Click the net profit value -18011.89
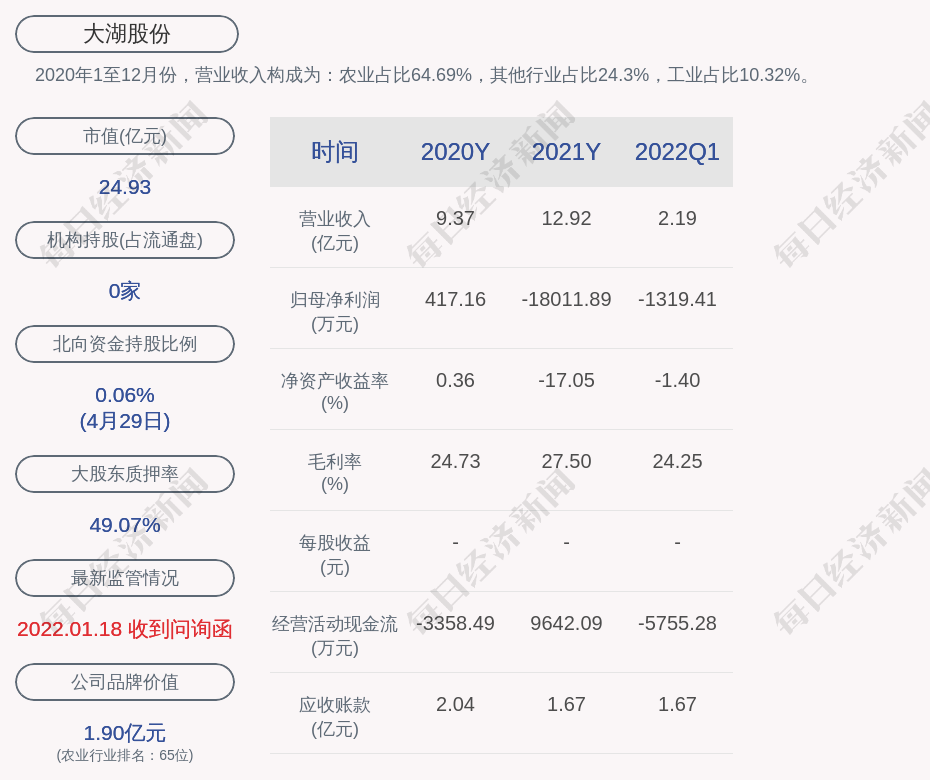Image resolution: width=930 pixels, height=780 pixels. click(x=566, y=300)
